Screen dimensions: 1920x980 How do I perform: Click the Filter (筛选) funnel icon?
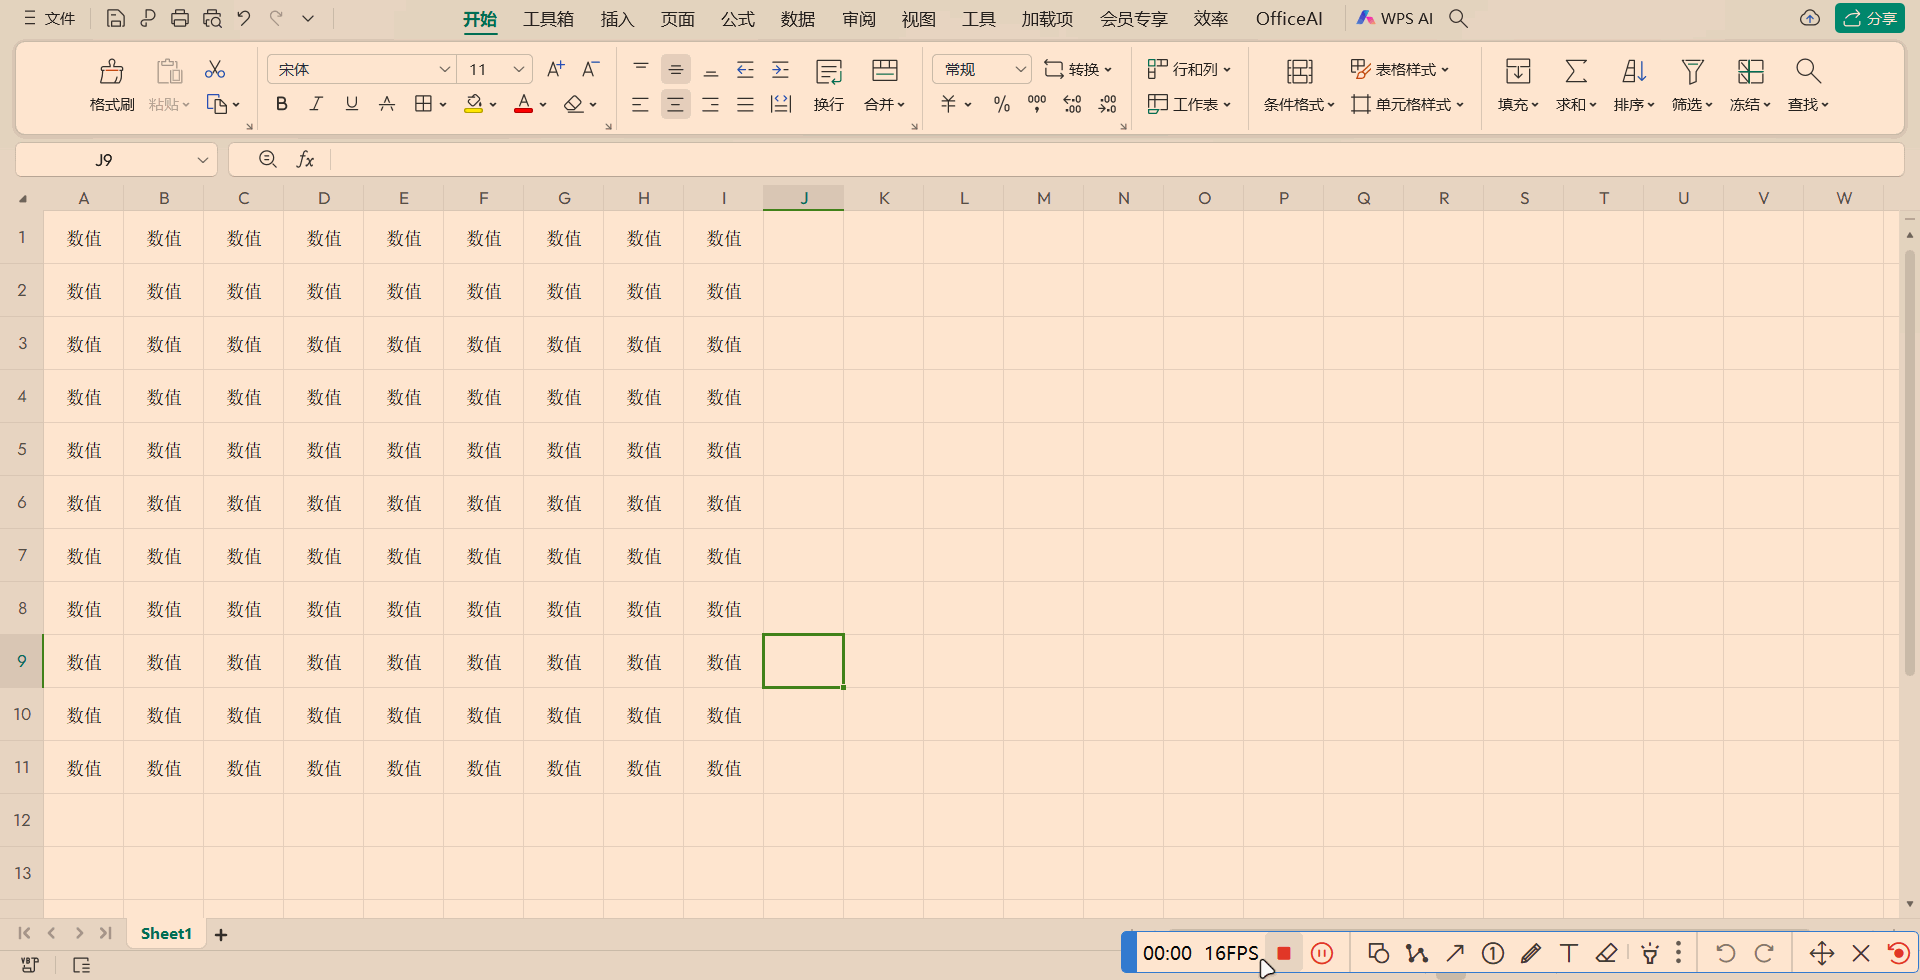pos(1691,72)
